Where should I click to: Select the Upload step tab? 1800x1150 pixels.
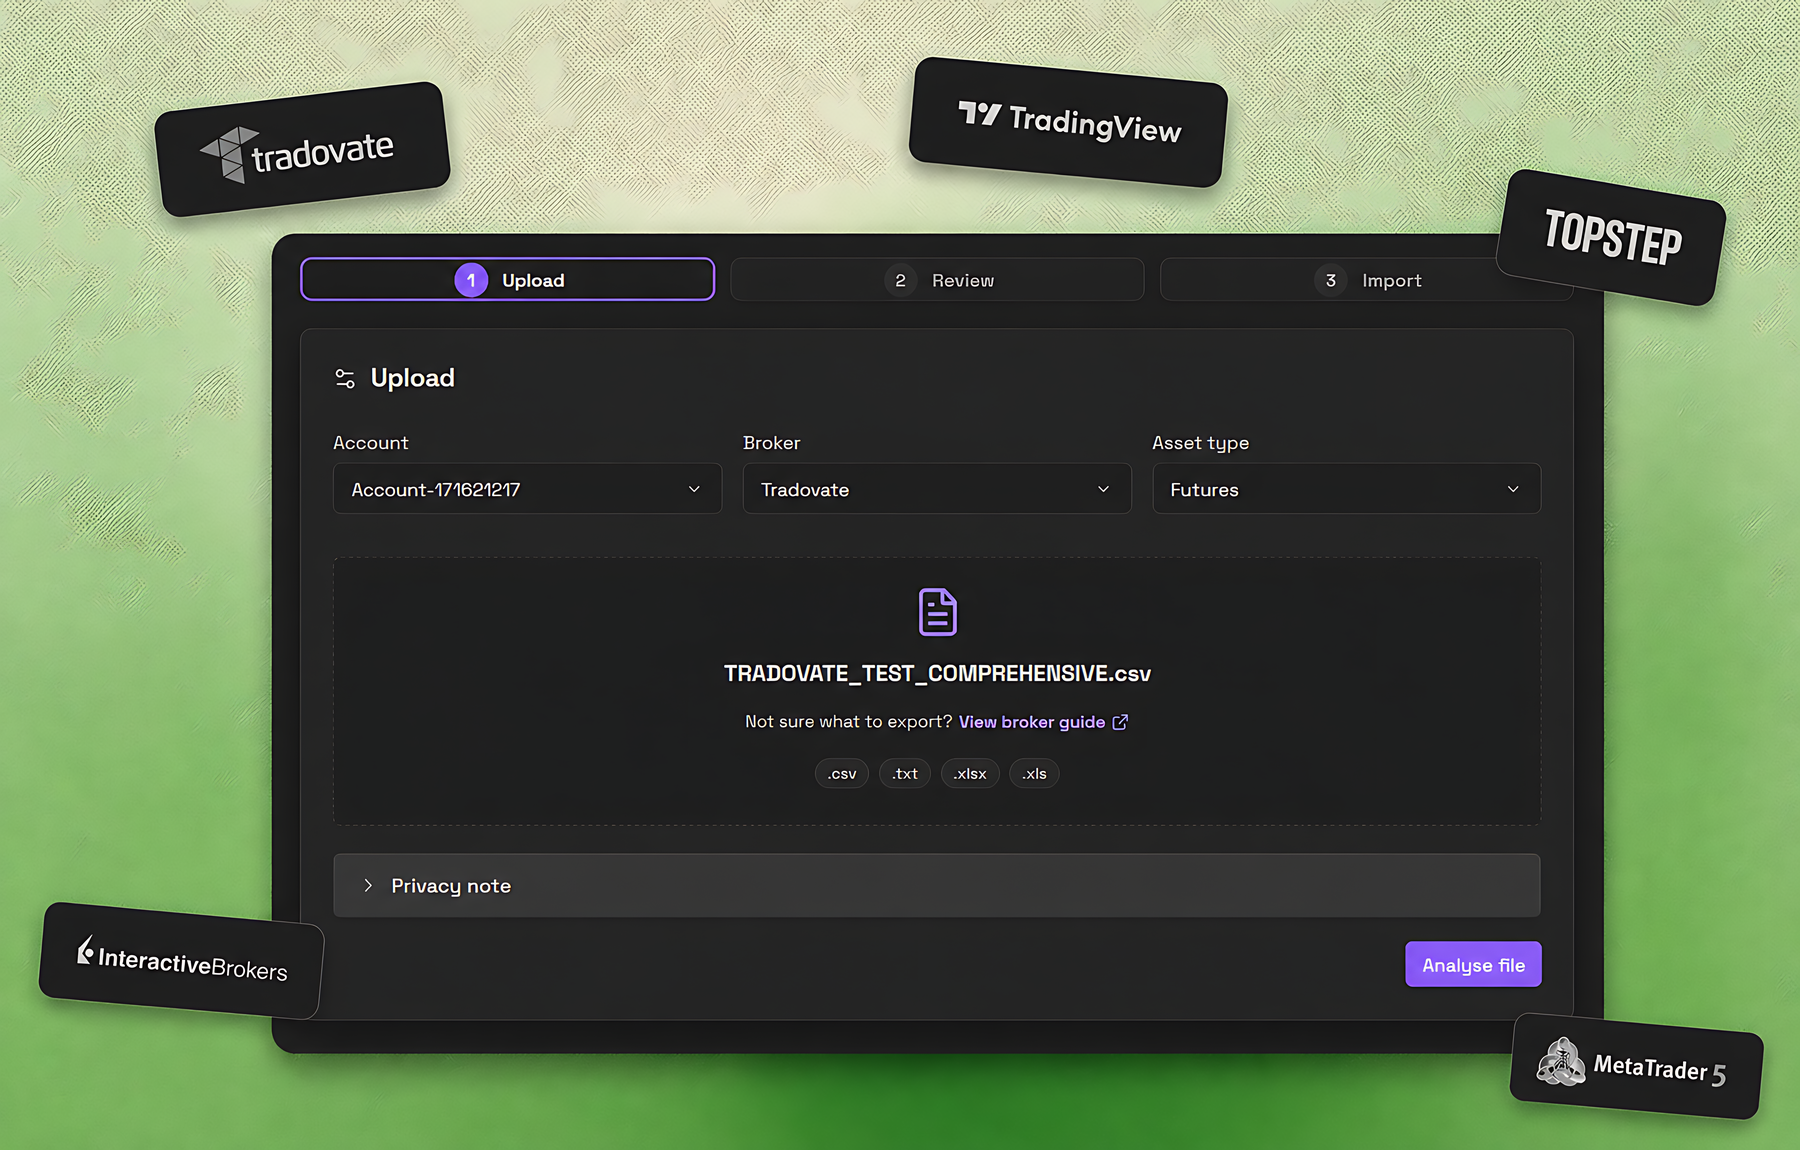(507, 280)
